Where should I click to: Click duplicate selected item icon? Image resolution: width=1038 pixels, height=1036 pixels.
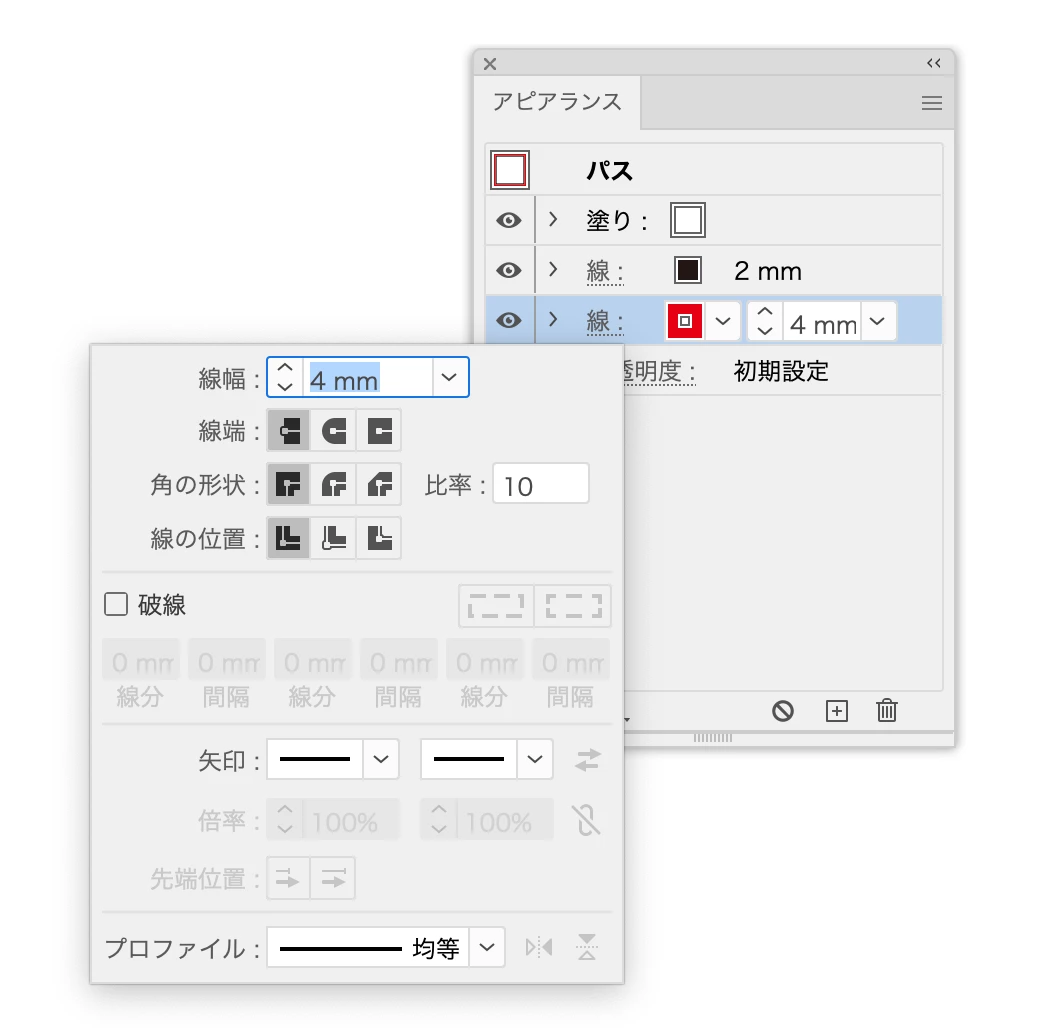click(837, 712)
